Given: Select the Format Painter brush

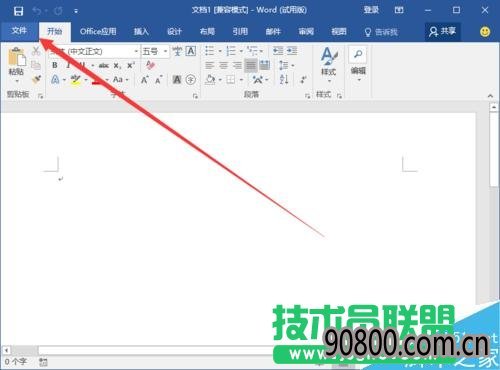Looking at the screenshot, I should pyautogui.click(x=36, y=79).
